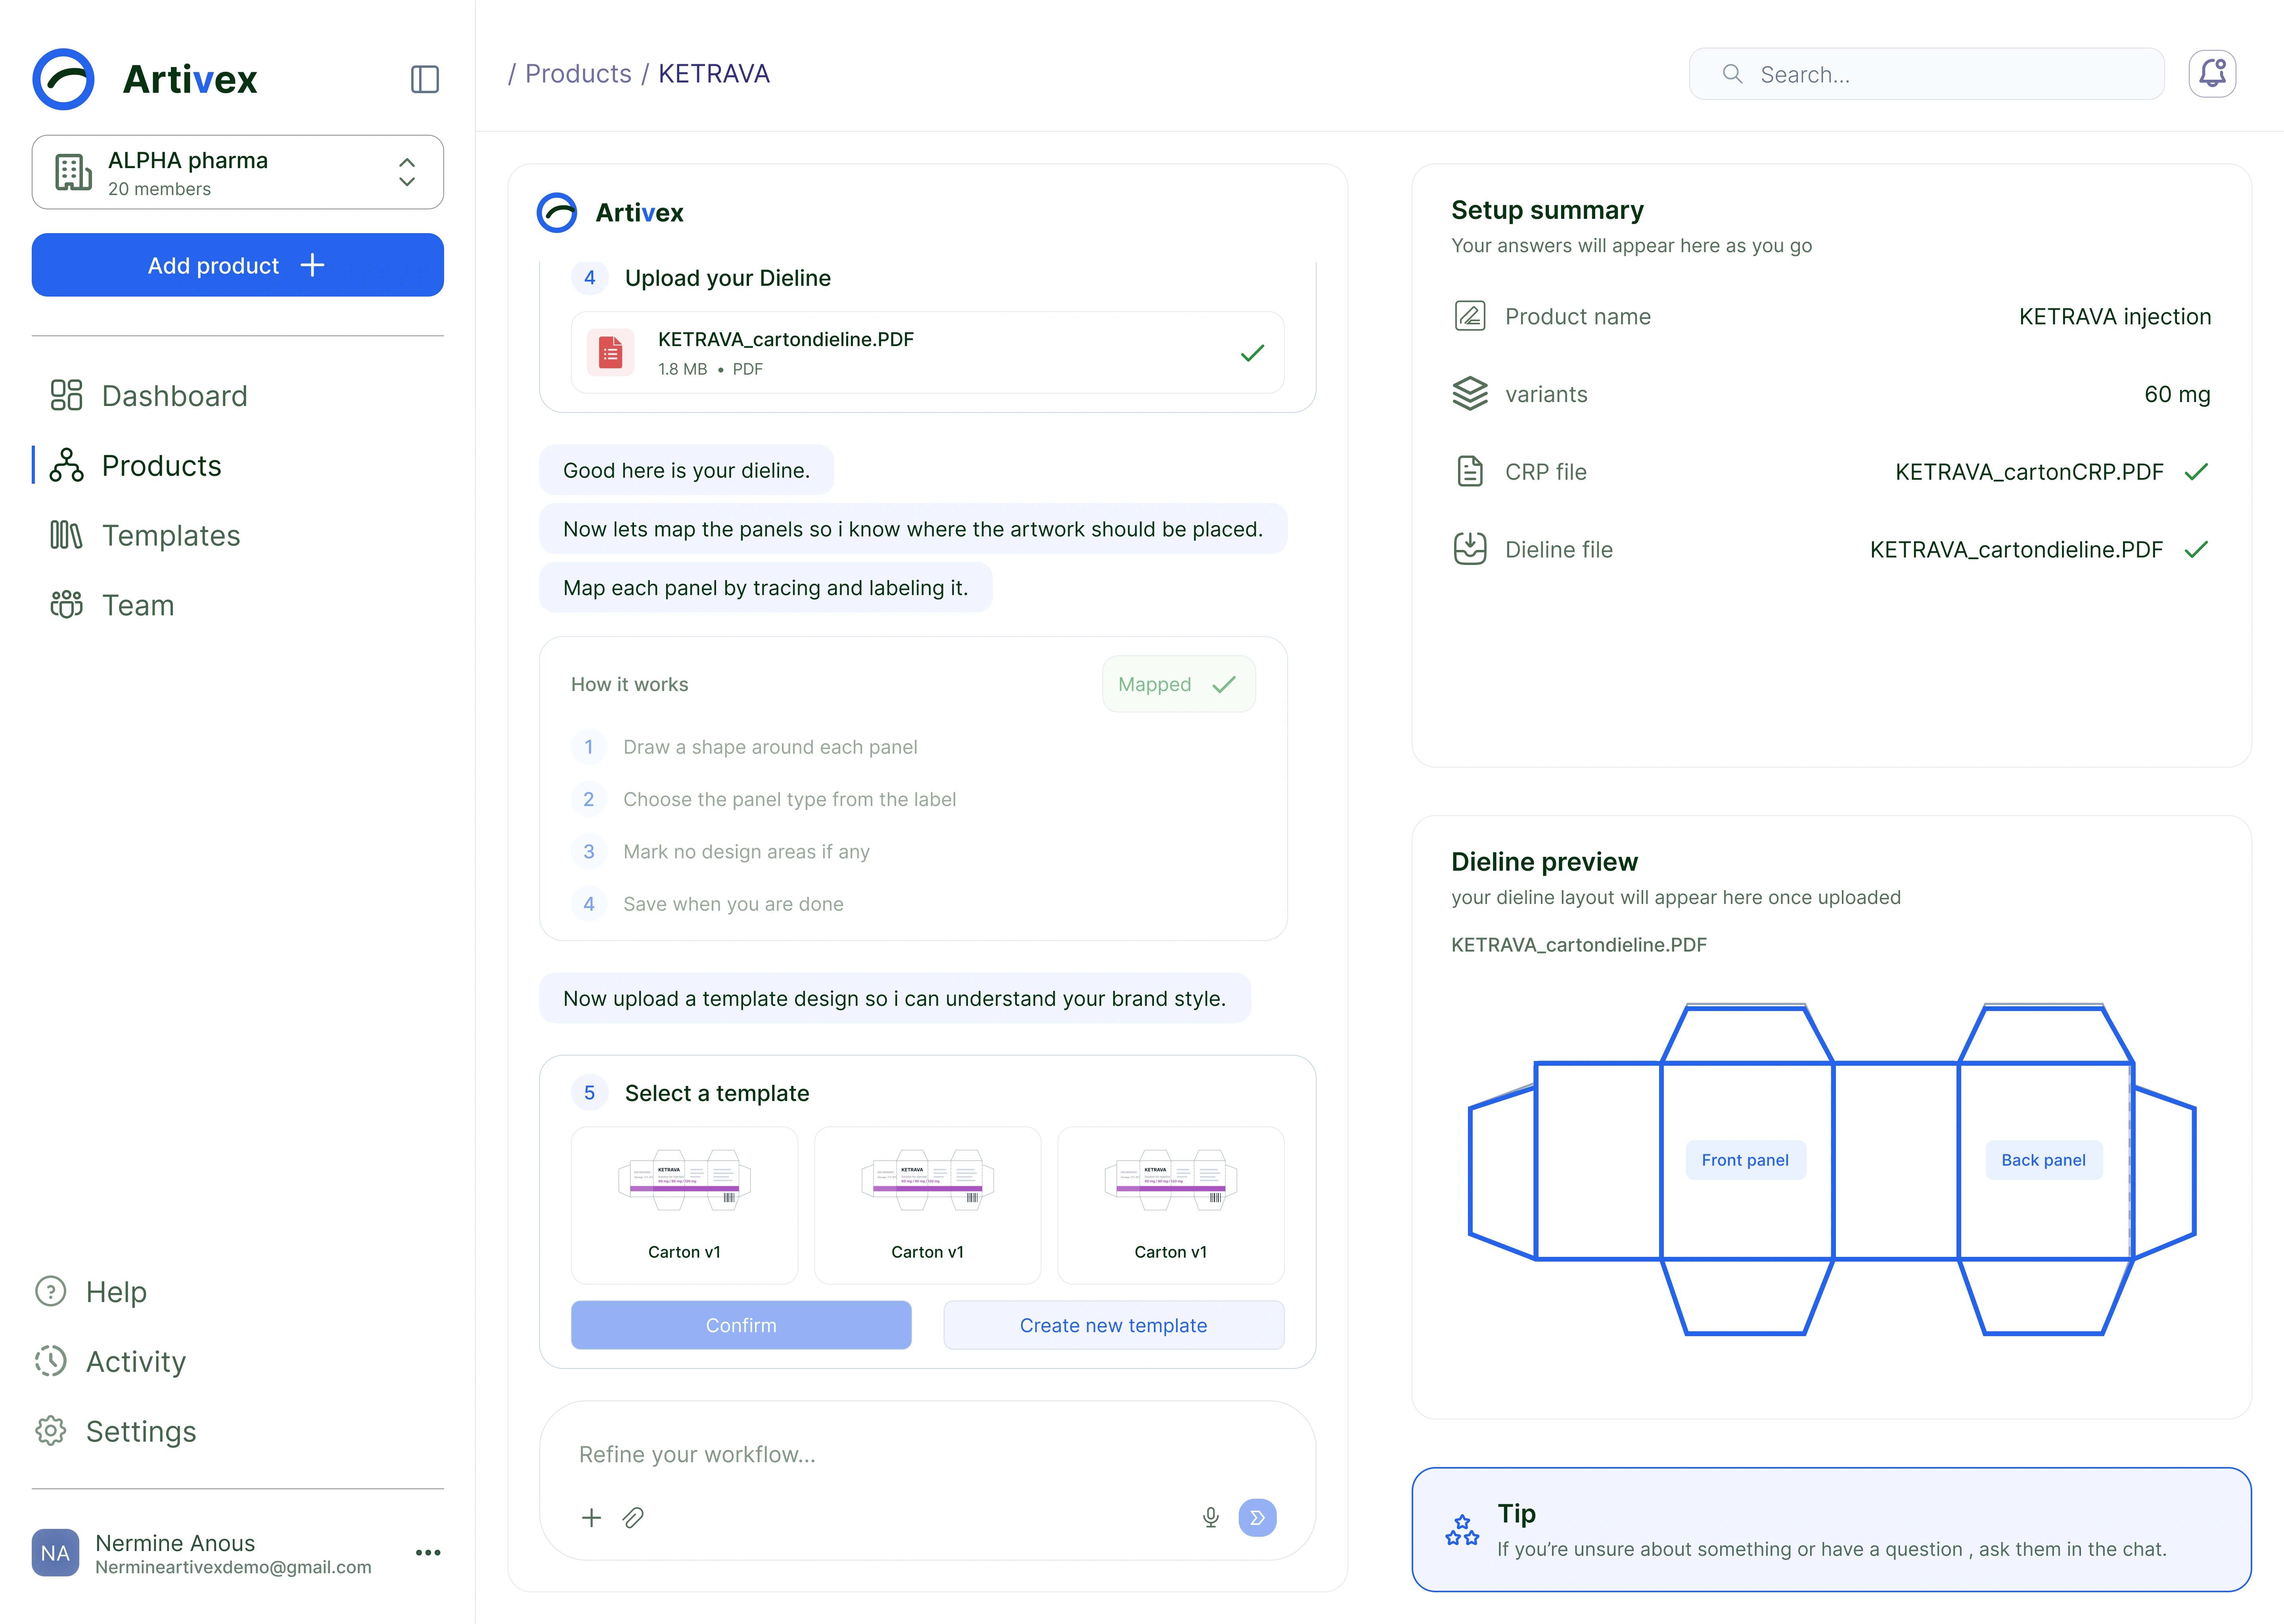Click the NA user avatar
This screenshot has width=2284, height=1624.
[55, 1553]
